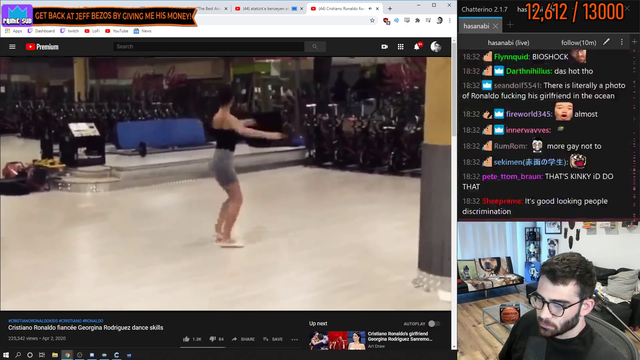Close the hasanabi Chatterino tab
The height and width of the screenshot is (360, 640).
(495, 26)
